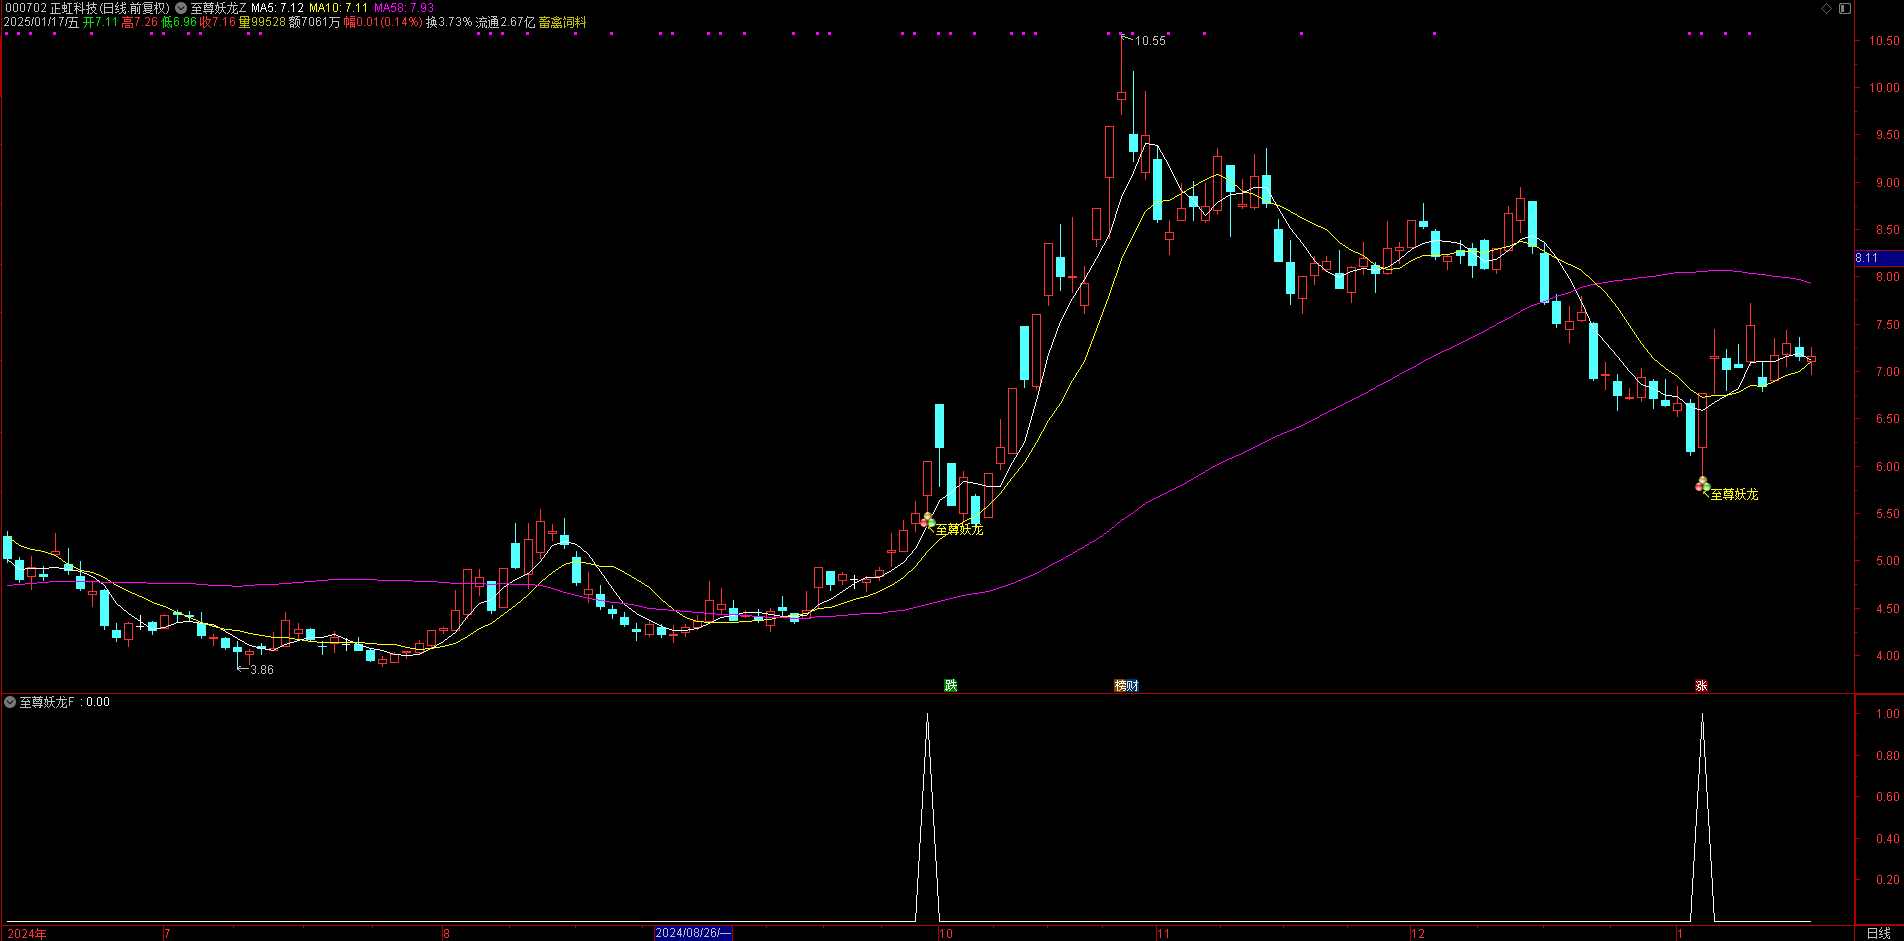This screenshot has height=941, width=1904.
Task: Click the 1.00 label on indicator axis
Action: coord(1888,714)
